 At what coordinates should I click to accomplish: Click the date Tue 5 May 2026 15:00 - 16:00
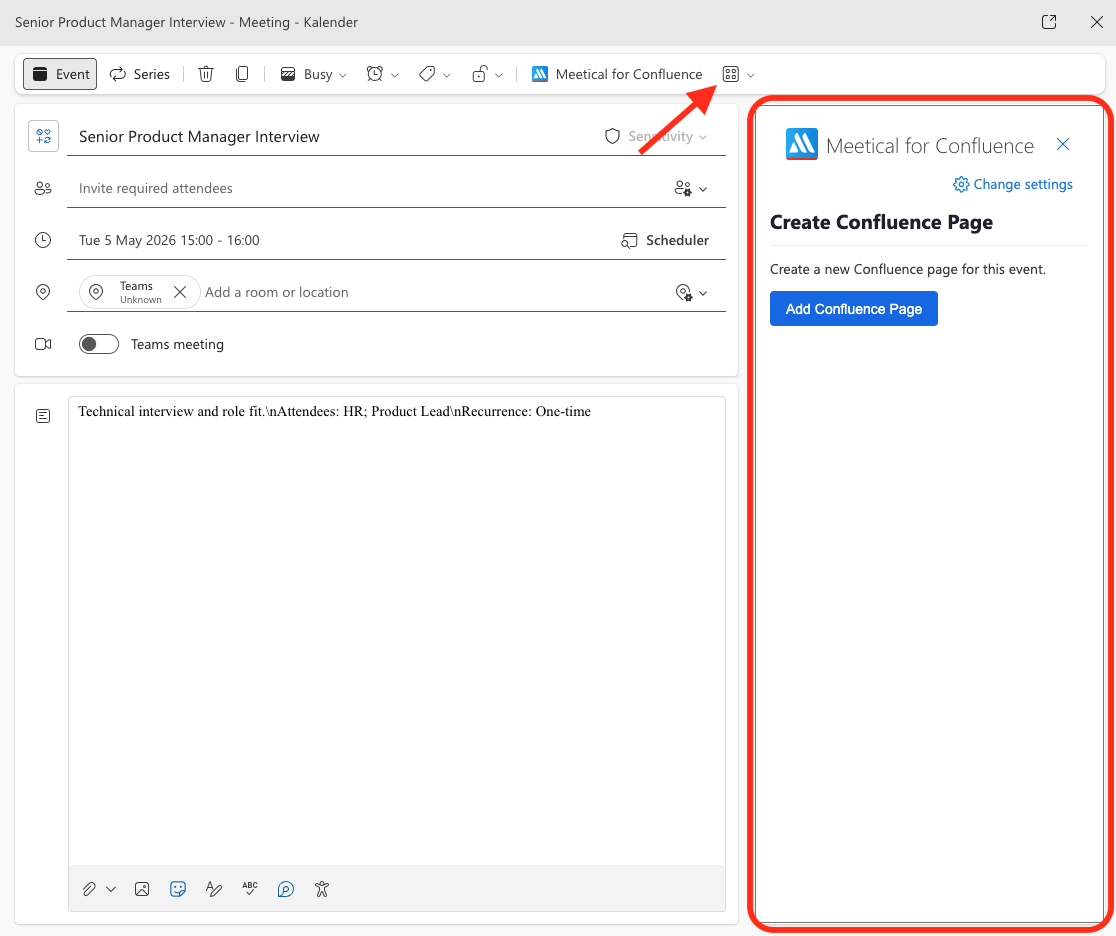(x=169, y=241)
